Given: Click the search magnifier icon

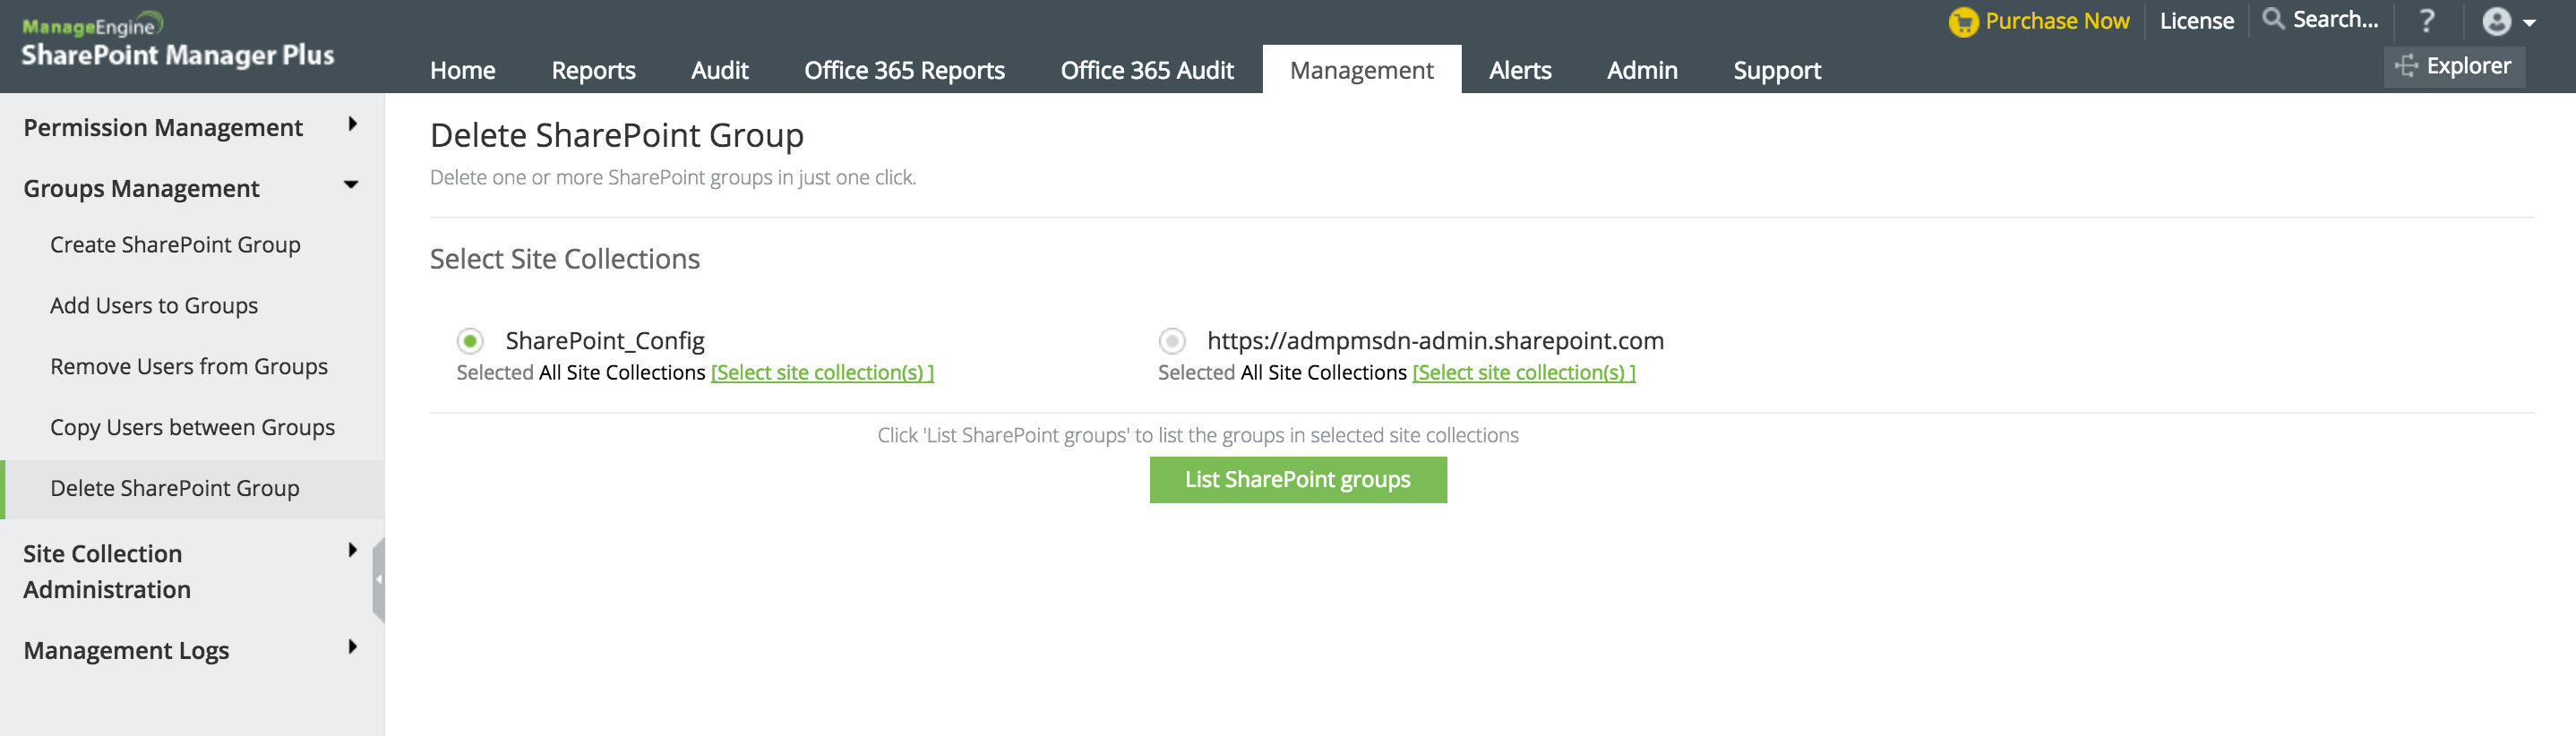Looking at the screenshot, I should pos(2273,19).
